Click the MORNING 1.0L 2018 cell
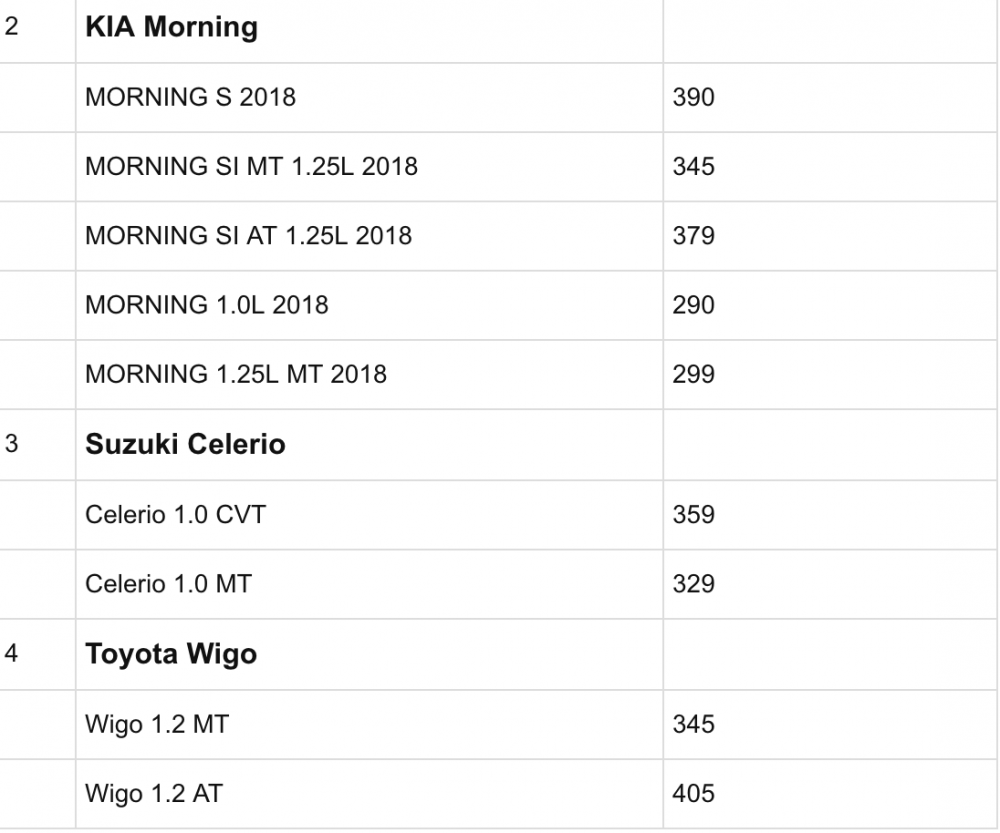Viewport: 1000px width, 833px height. pos(207,304)
